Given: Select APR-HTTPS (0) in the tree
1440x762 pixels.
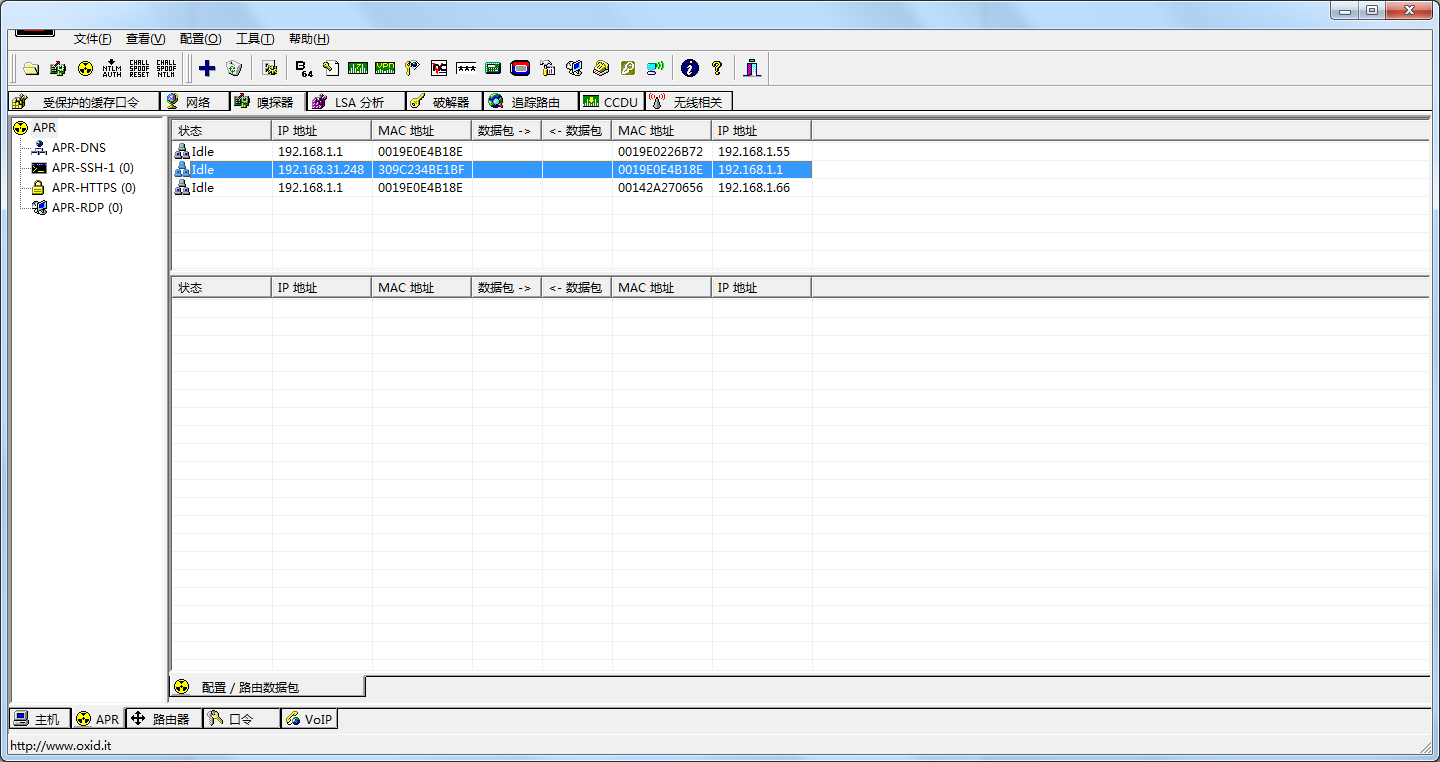Looking at the screenshot, I should coord(93,188).
